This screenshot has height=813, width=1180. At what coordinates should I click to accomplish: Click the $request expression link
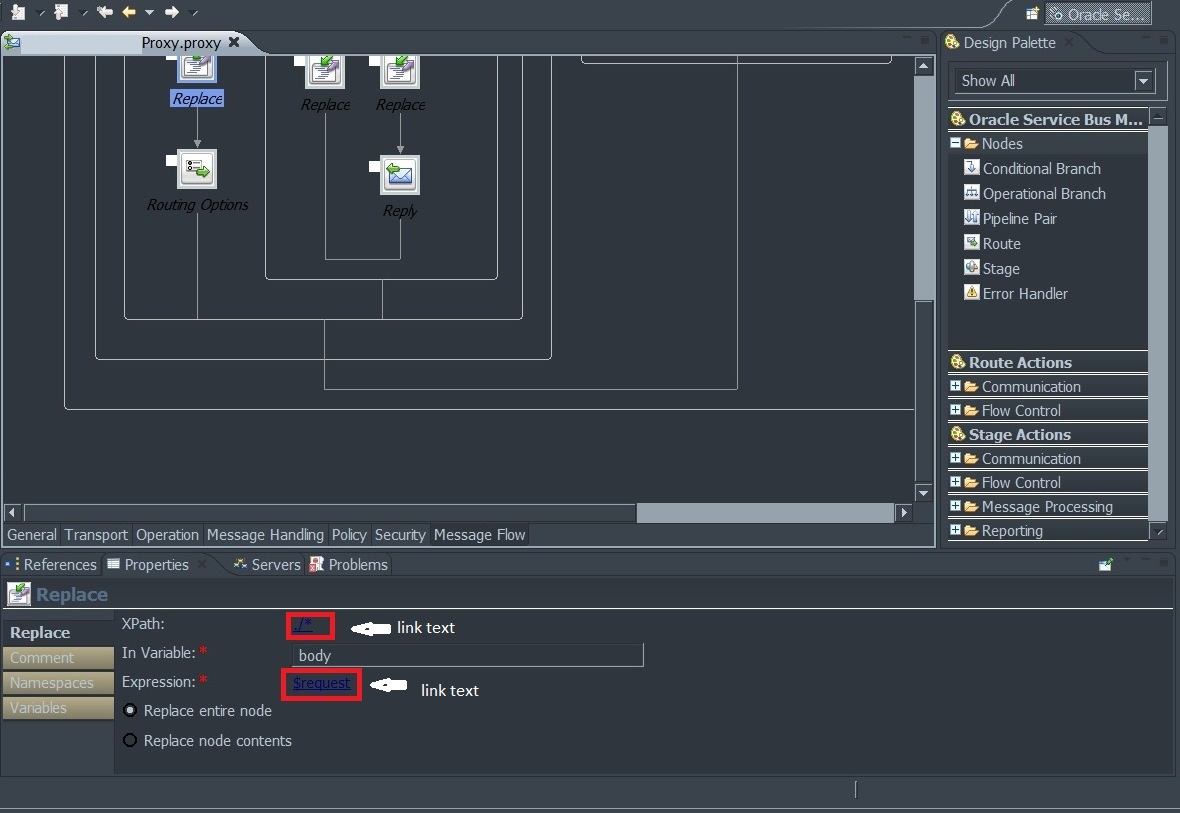(321, 683)
